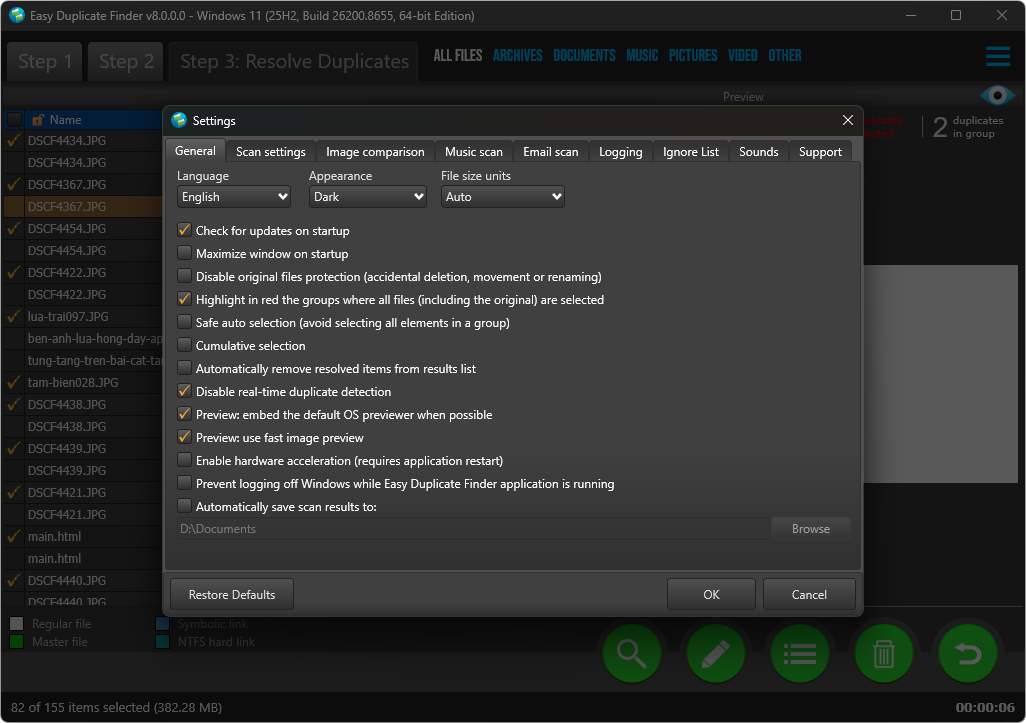Switch to the Image comparison tab

(375, 152)
